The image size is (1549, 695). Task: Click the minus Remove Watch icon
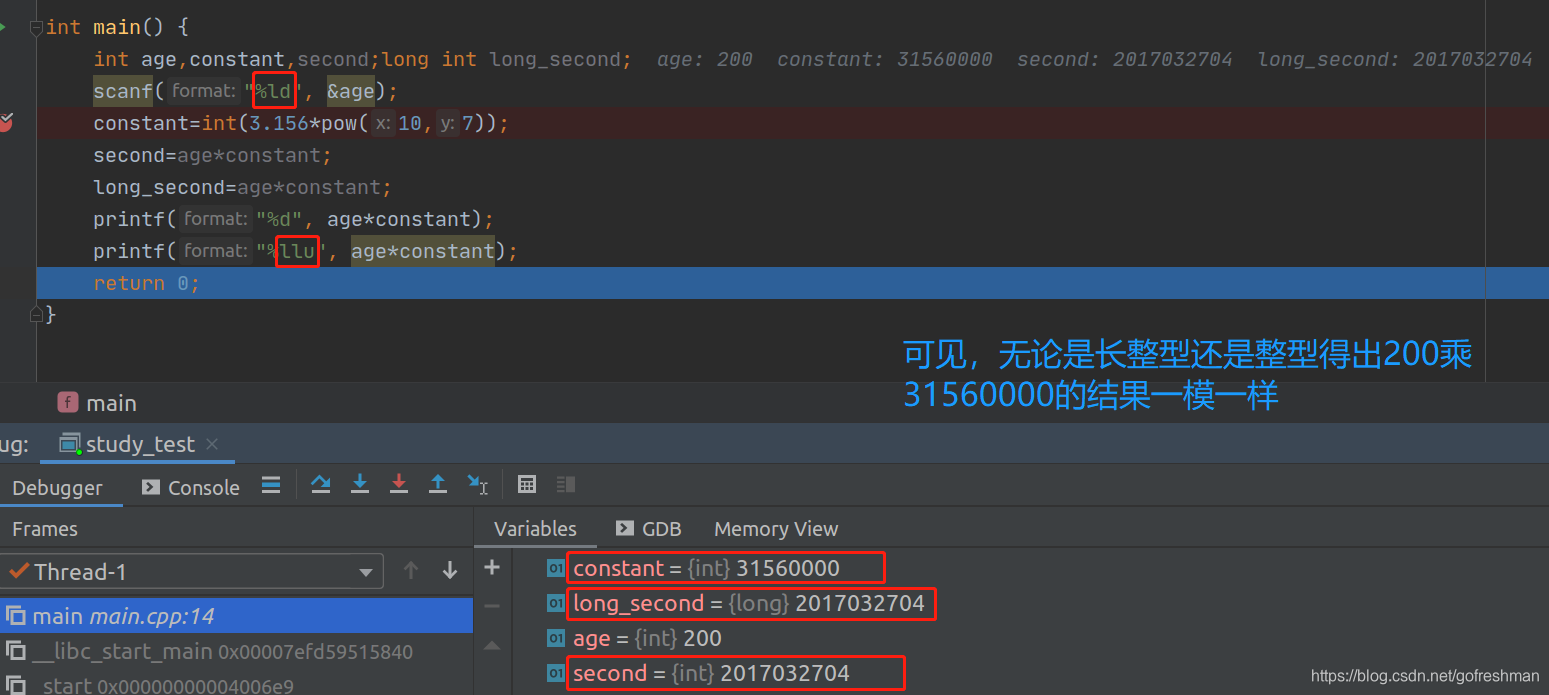click(491, 606)
